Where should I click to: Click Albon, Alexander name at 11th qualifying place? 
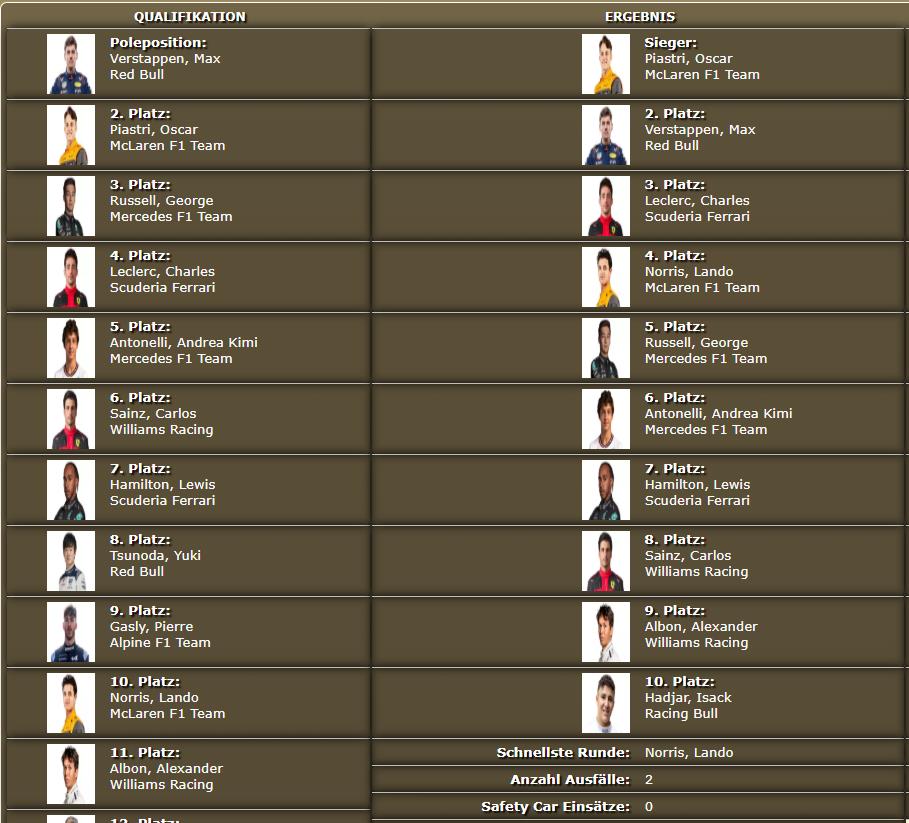click(166, 769)
